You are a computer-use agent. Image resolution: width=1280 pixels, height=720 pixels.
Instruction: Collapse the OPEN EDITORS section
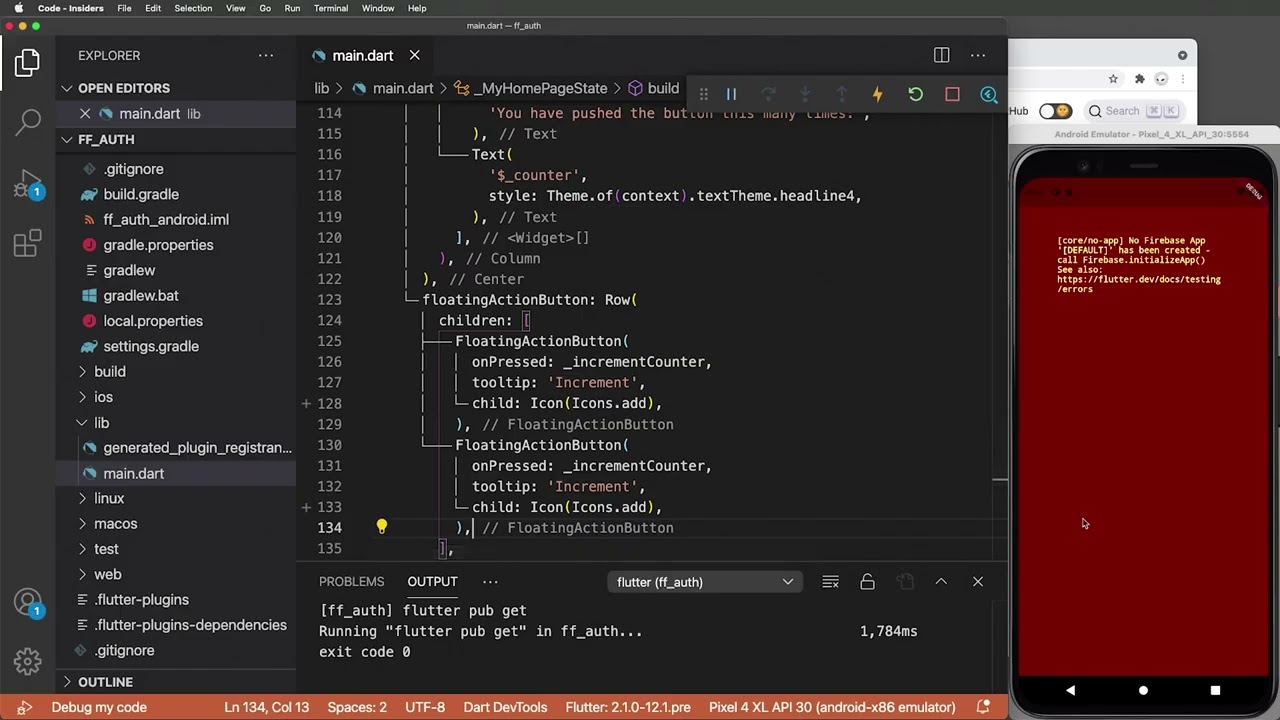click(67, 88)
